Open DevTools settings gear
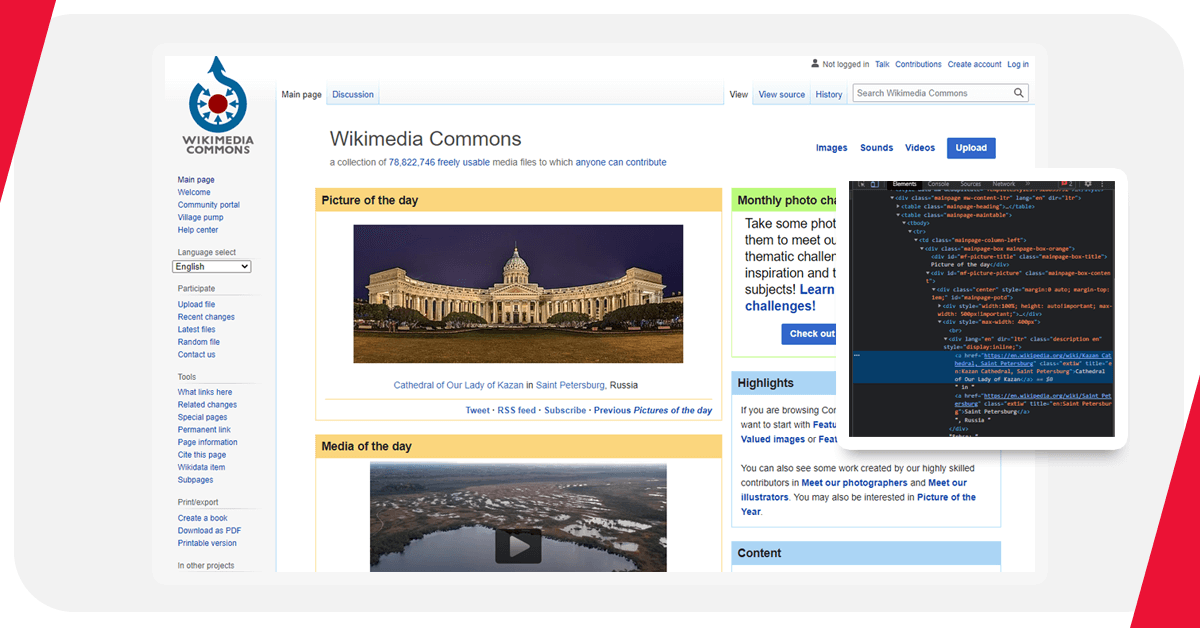The width and height of the screenshot is (1200, 628). pos(1088,184)
